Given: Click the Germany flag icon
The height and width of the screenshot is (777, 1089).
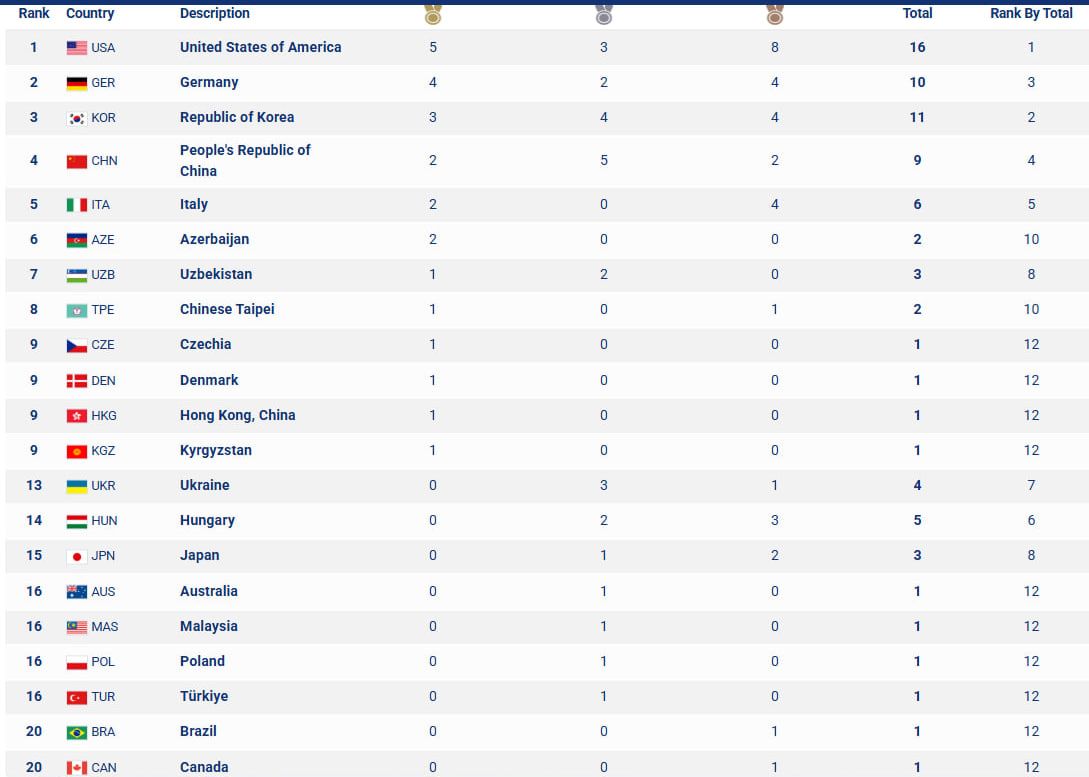Looking at the screenshot, I should (76, 83).
